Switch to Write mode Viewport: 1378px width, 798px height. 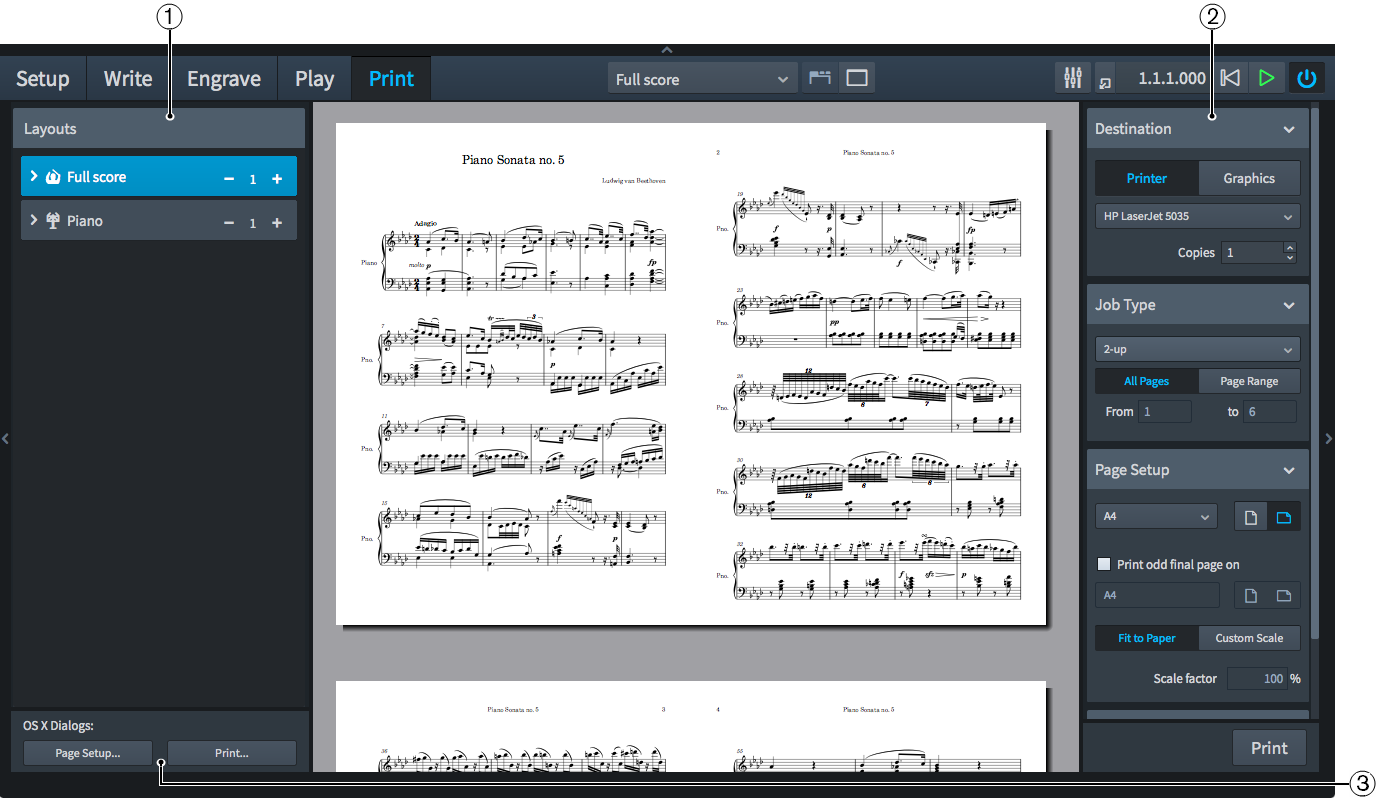tap(128, 79)
